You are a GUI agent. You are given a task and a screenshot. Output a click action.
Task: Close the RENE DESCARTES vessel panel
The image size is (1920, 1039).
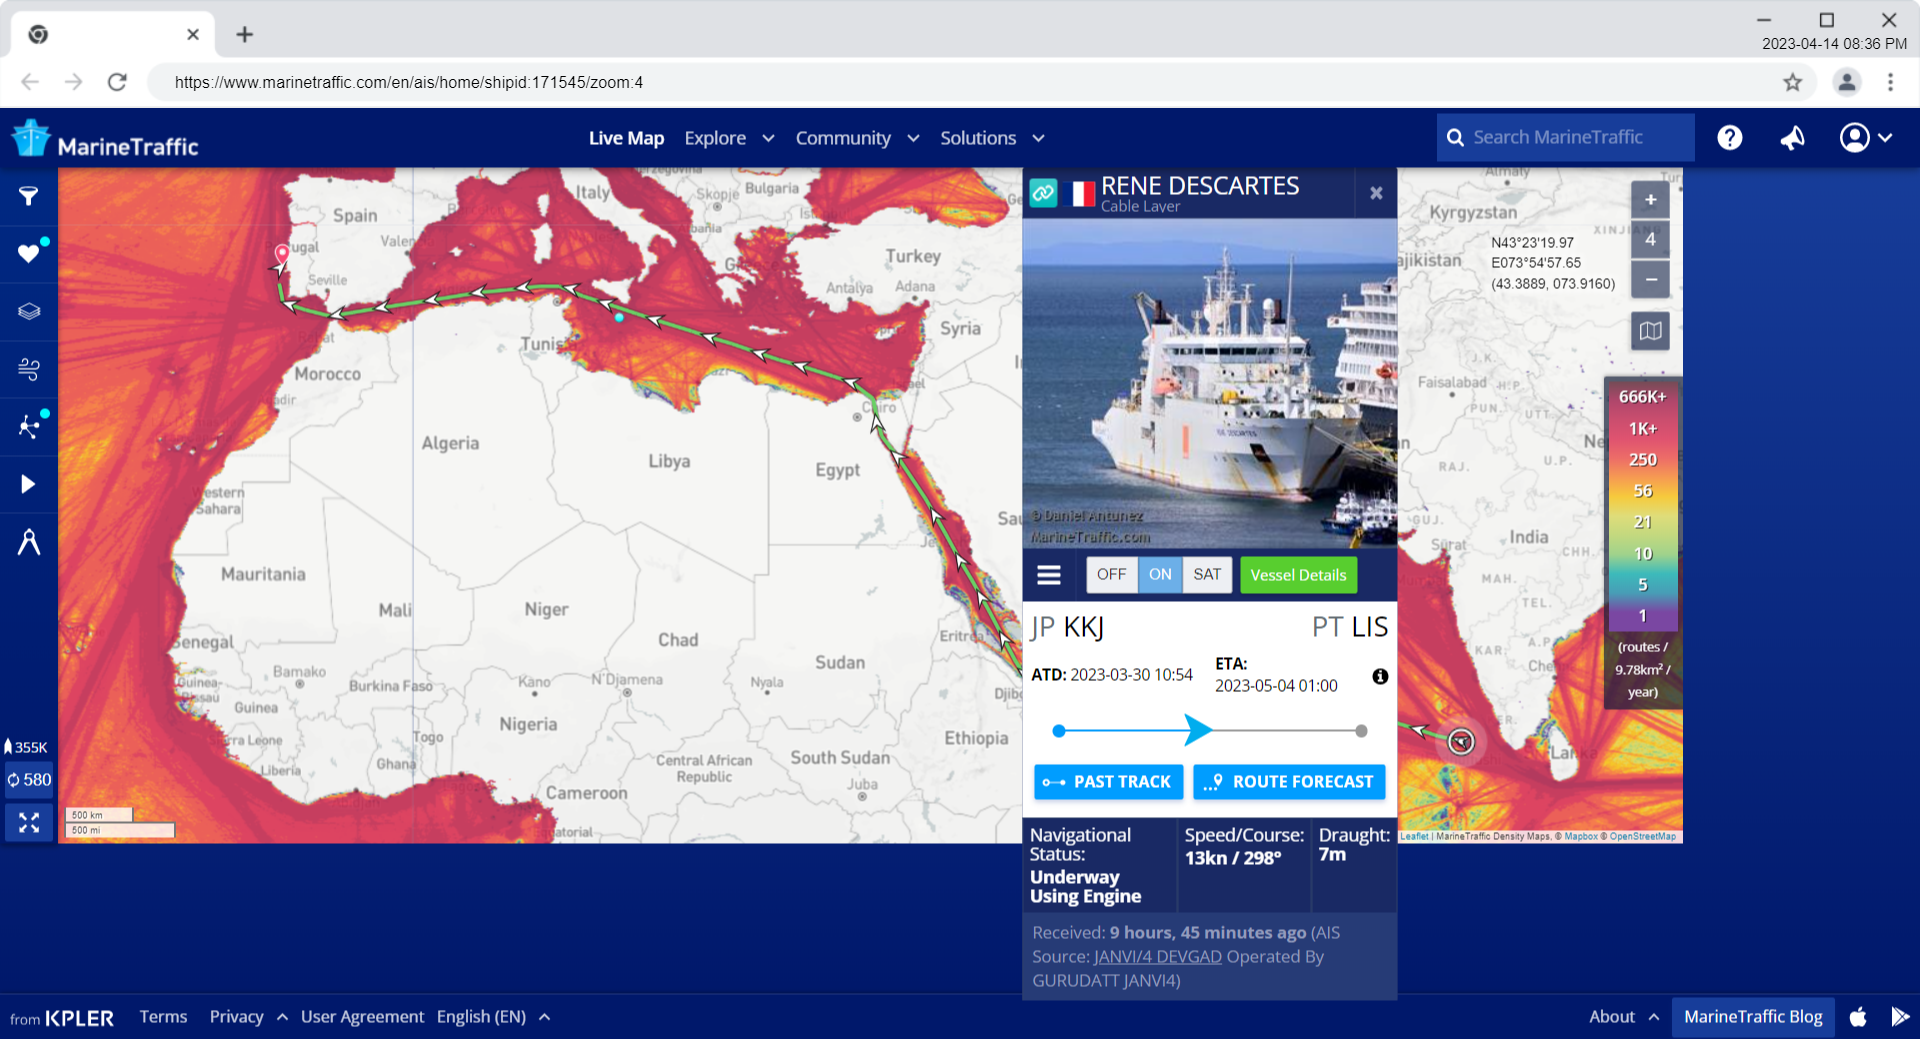[1376, 193]
